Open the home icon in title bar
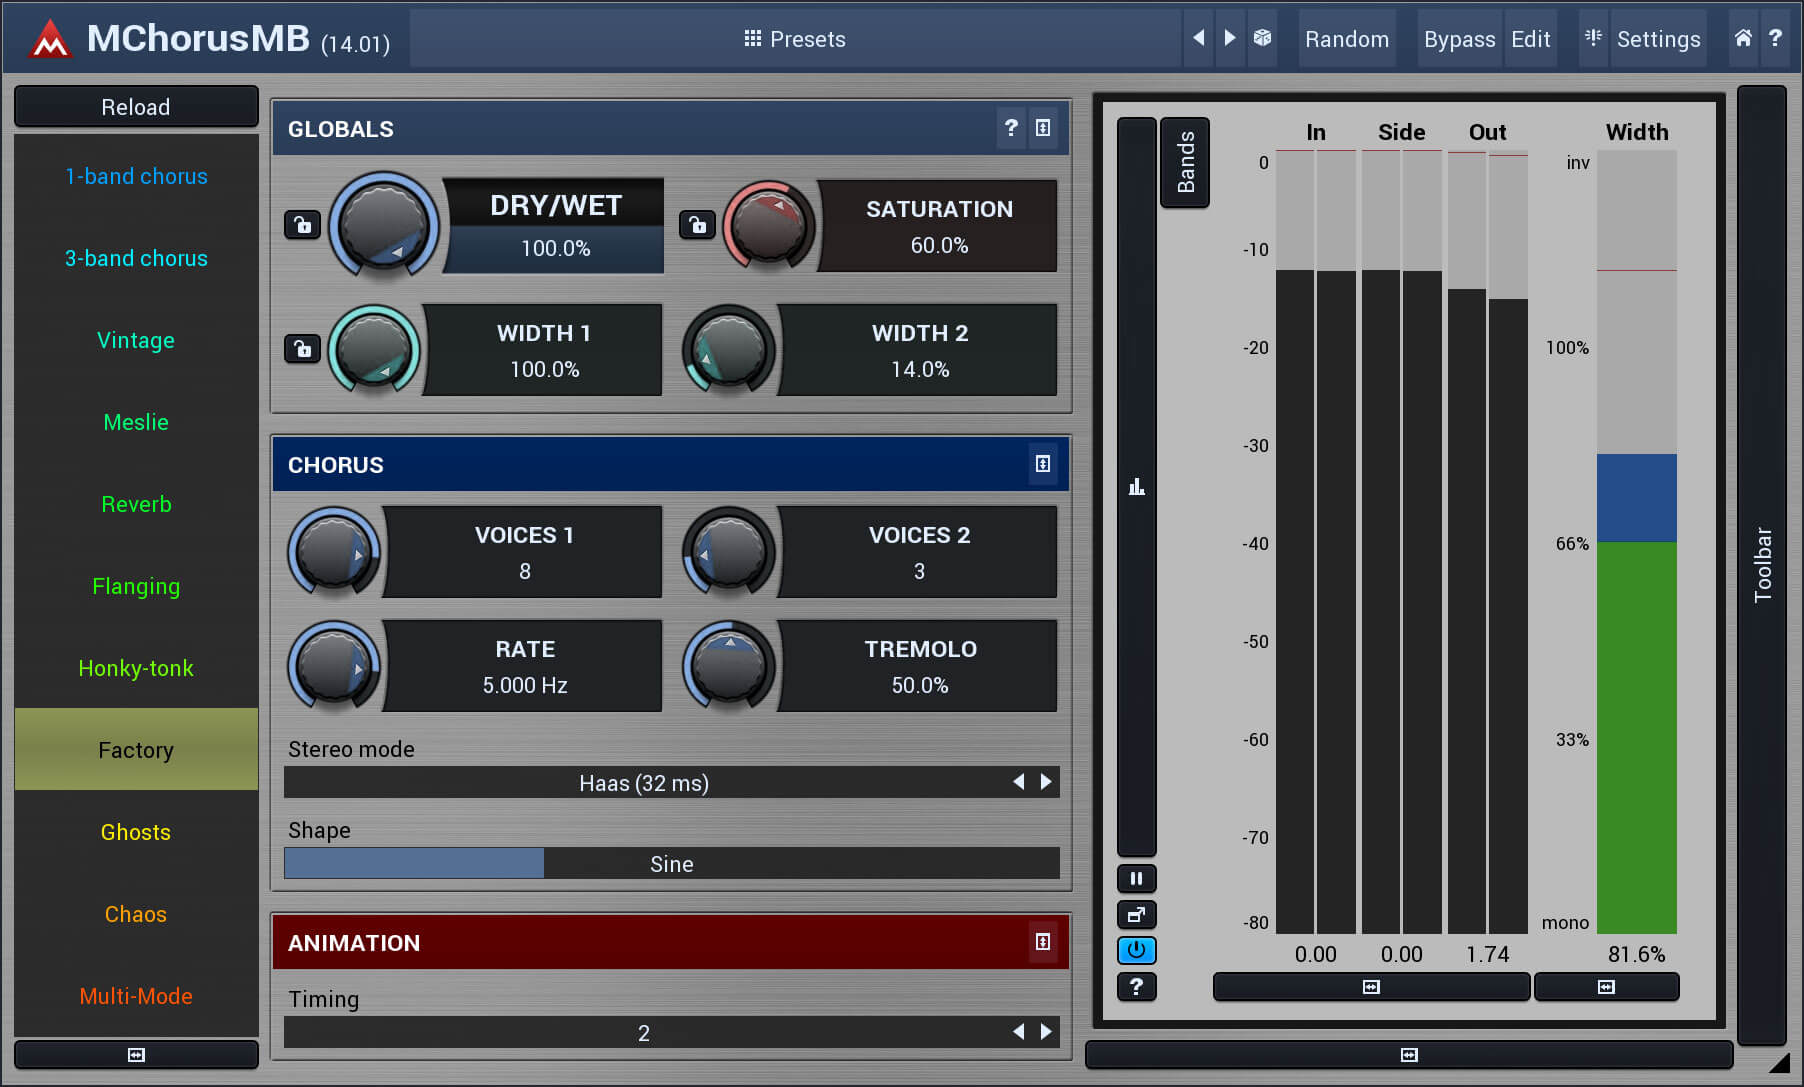 coord(1743,38)
